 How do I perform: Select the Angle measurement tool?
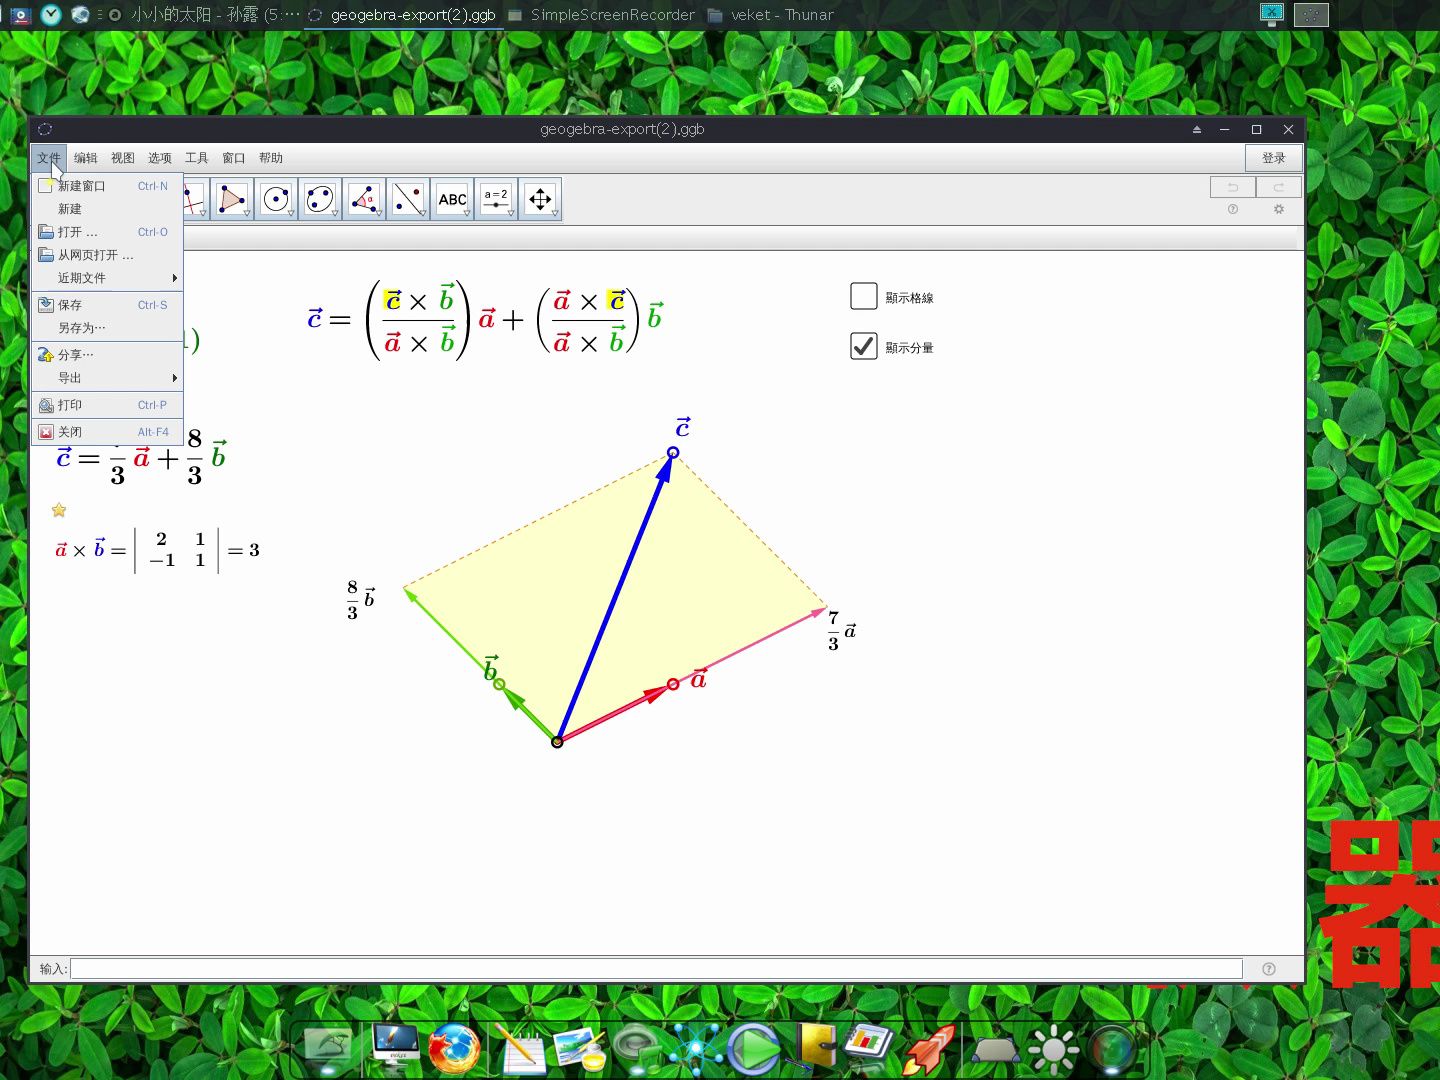coord(364,199)
